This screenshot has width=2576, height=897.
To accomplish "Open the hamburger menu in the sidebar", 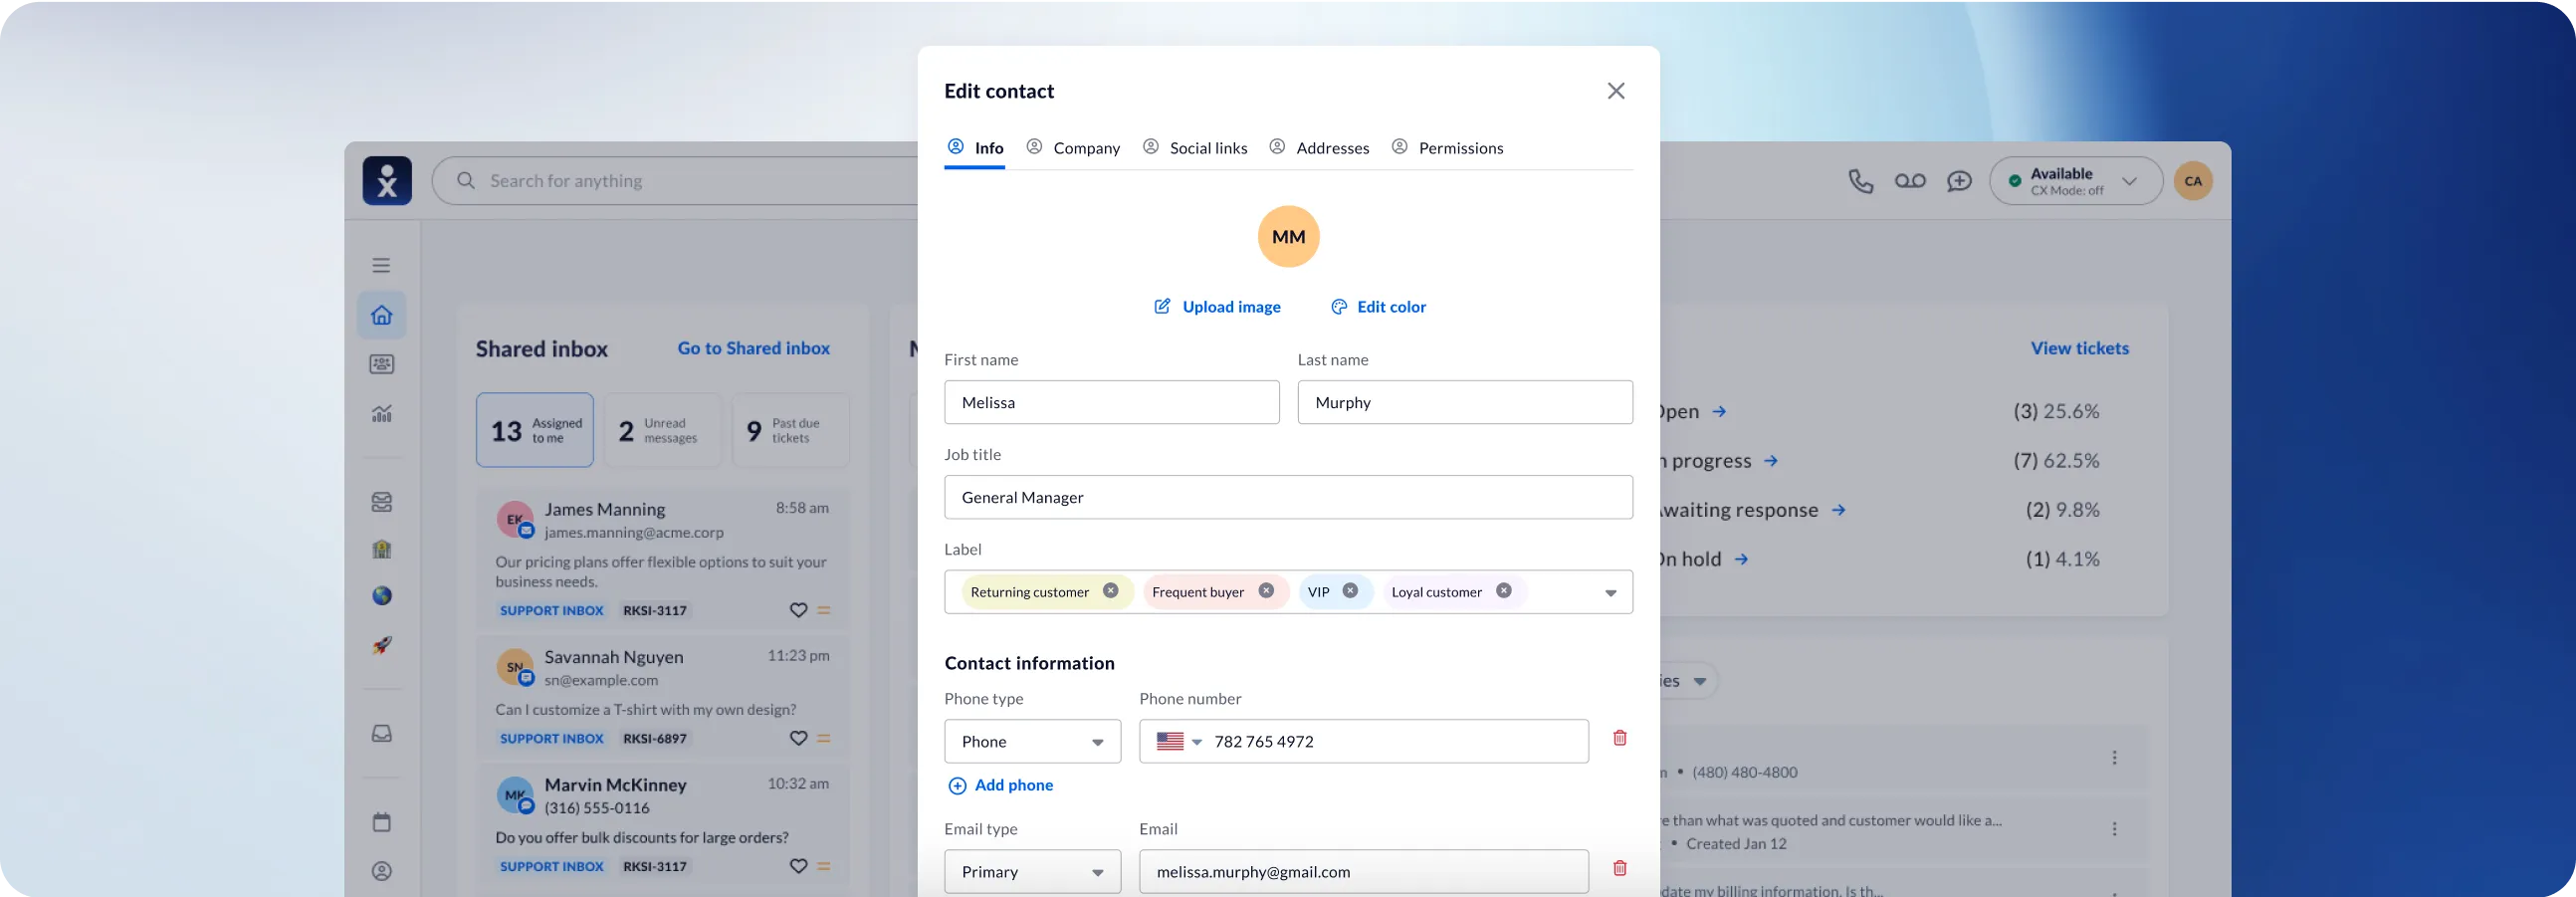I will [381, 265].
